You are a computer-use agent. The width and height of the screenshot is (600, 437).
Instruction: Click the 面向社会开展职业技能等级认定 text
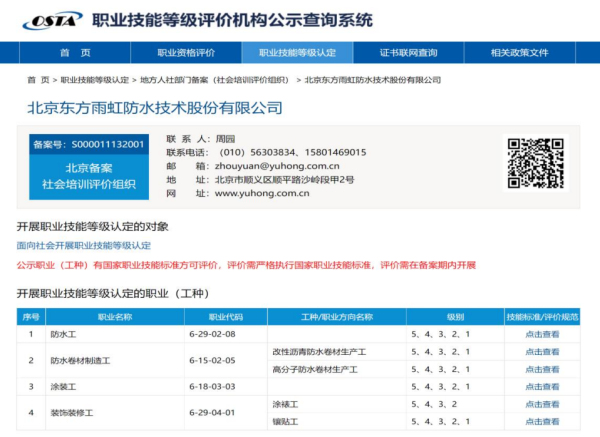[83, 245]
